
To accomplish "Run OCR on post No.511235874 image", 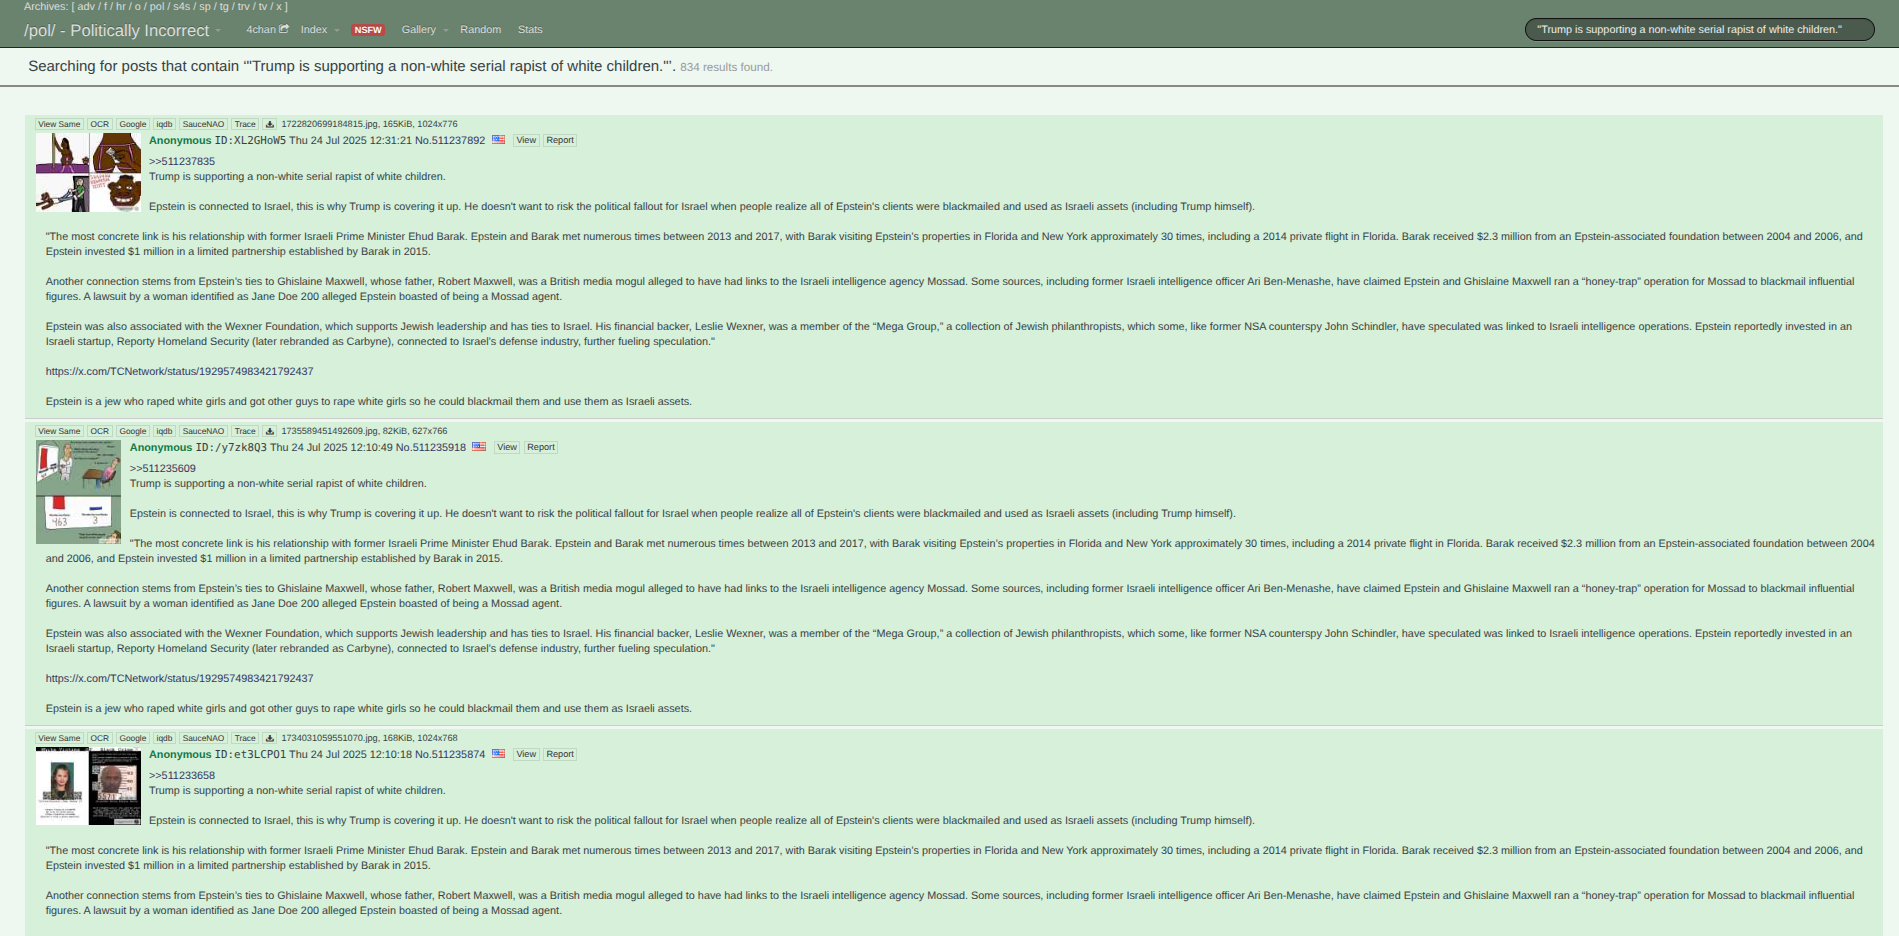I will tap(100, 739).
